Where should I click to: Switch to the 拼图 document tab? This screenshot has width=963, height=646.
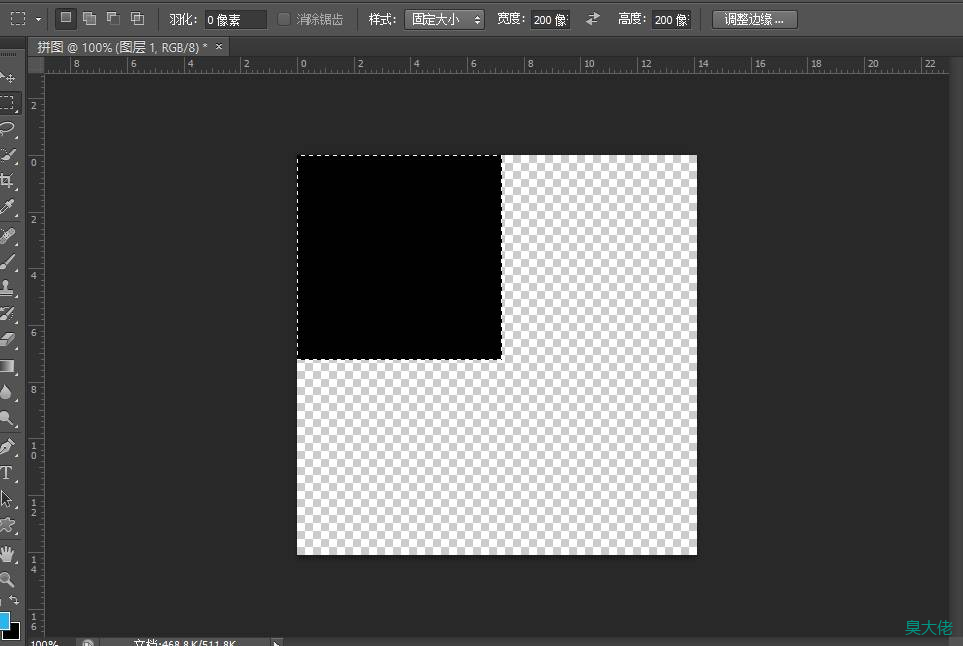pyautogui.click(x=122, y=47)
